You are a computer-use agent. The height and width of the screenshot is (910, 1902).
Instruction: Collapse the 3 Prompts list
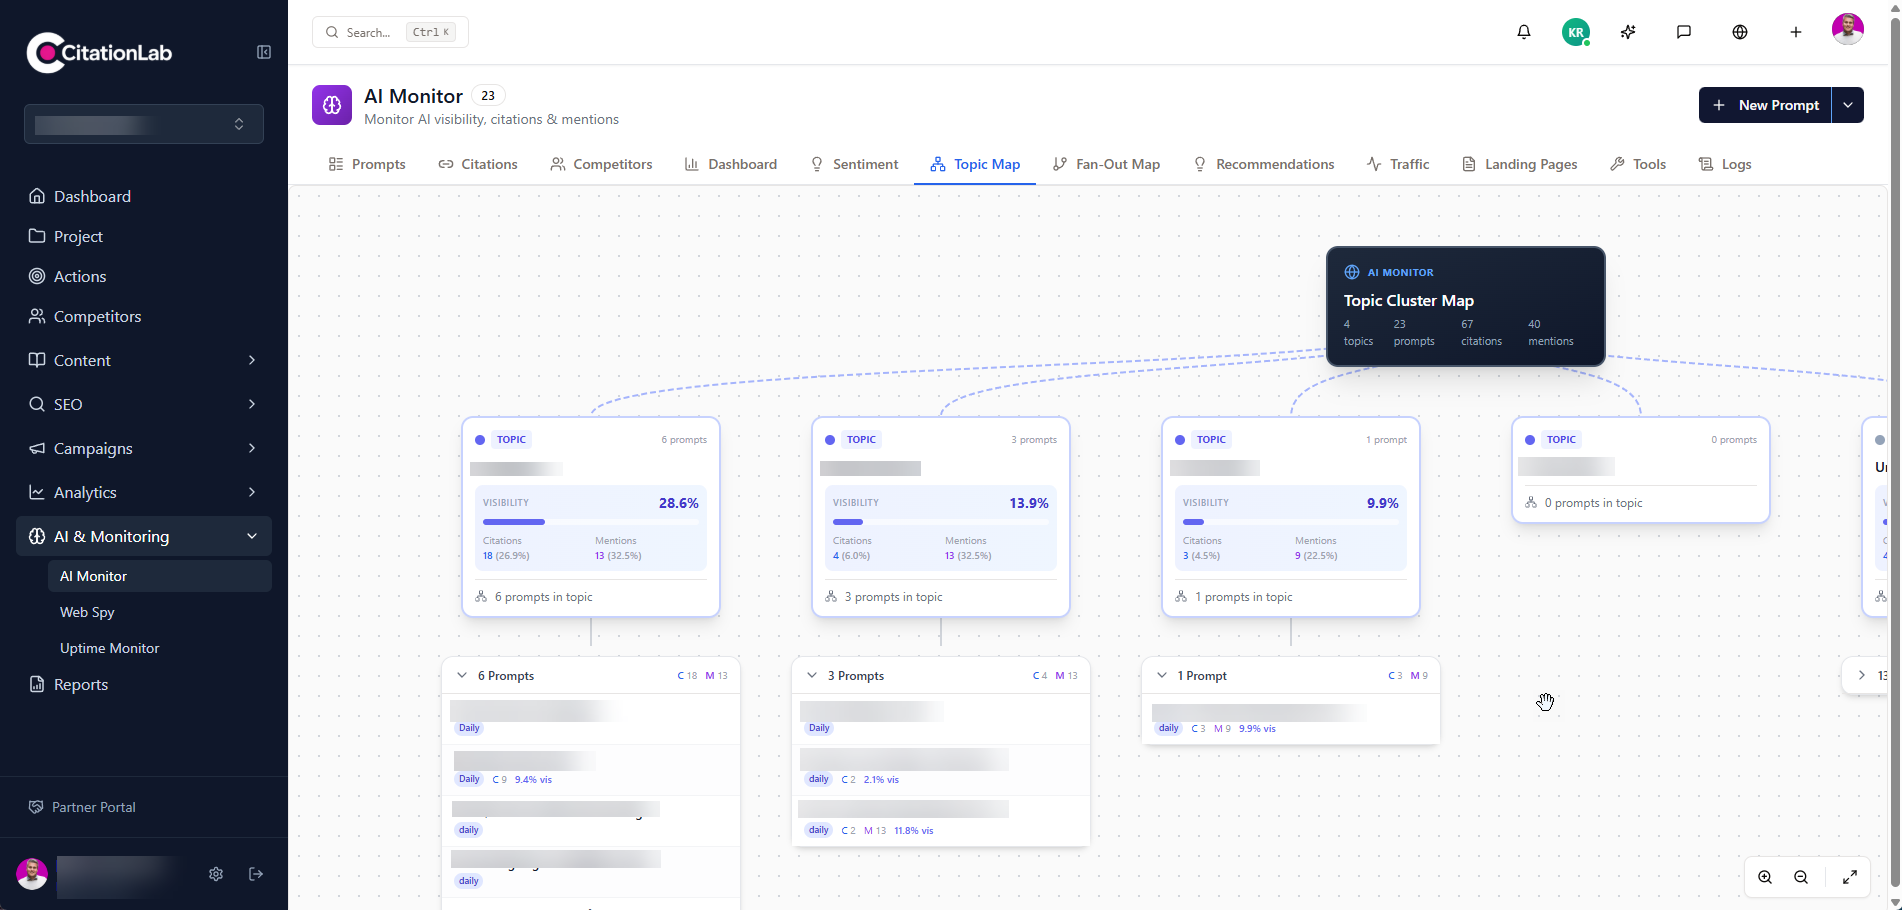(812, 676)
